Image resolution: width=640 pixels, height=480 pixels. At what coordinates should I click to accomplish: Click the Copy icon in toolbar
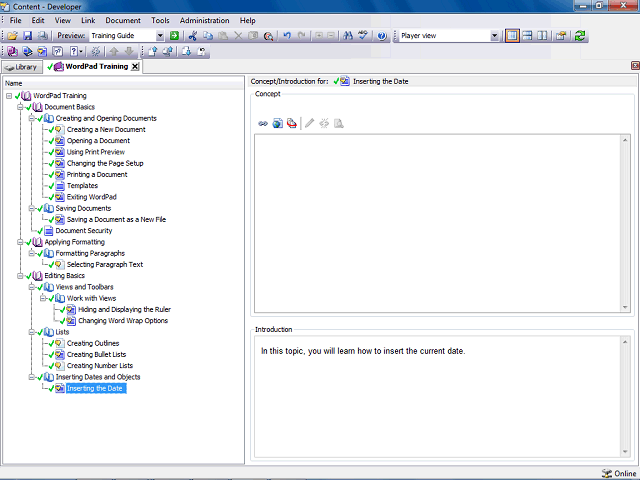(208, 36)
